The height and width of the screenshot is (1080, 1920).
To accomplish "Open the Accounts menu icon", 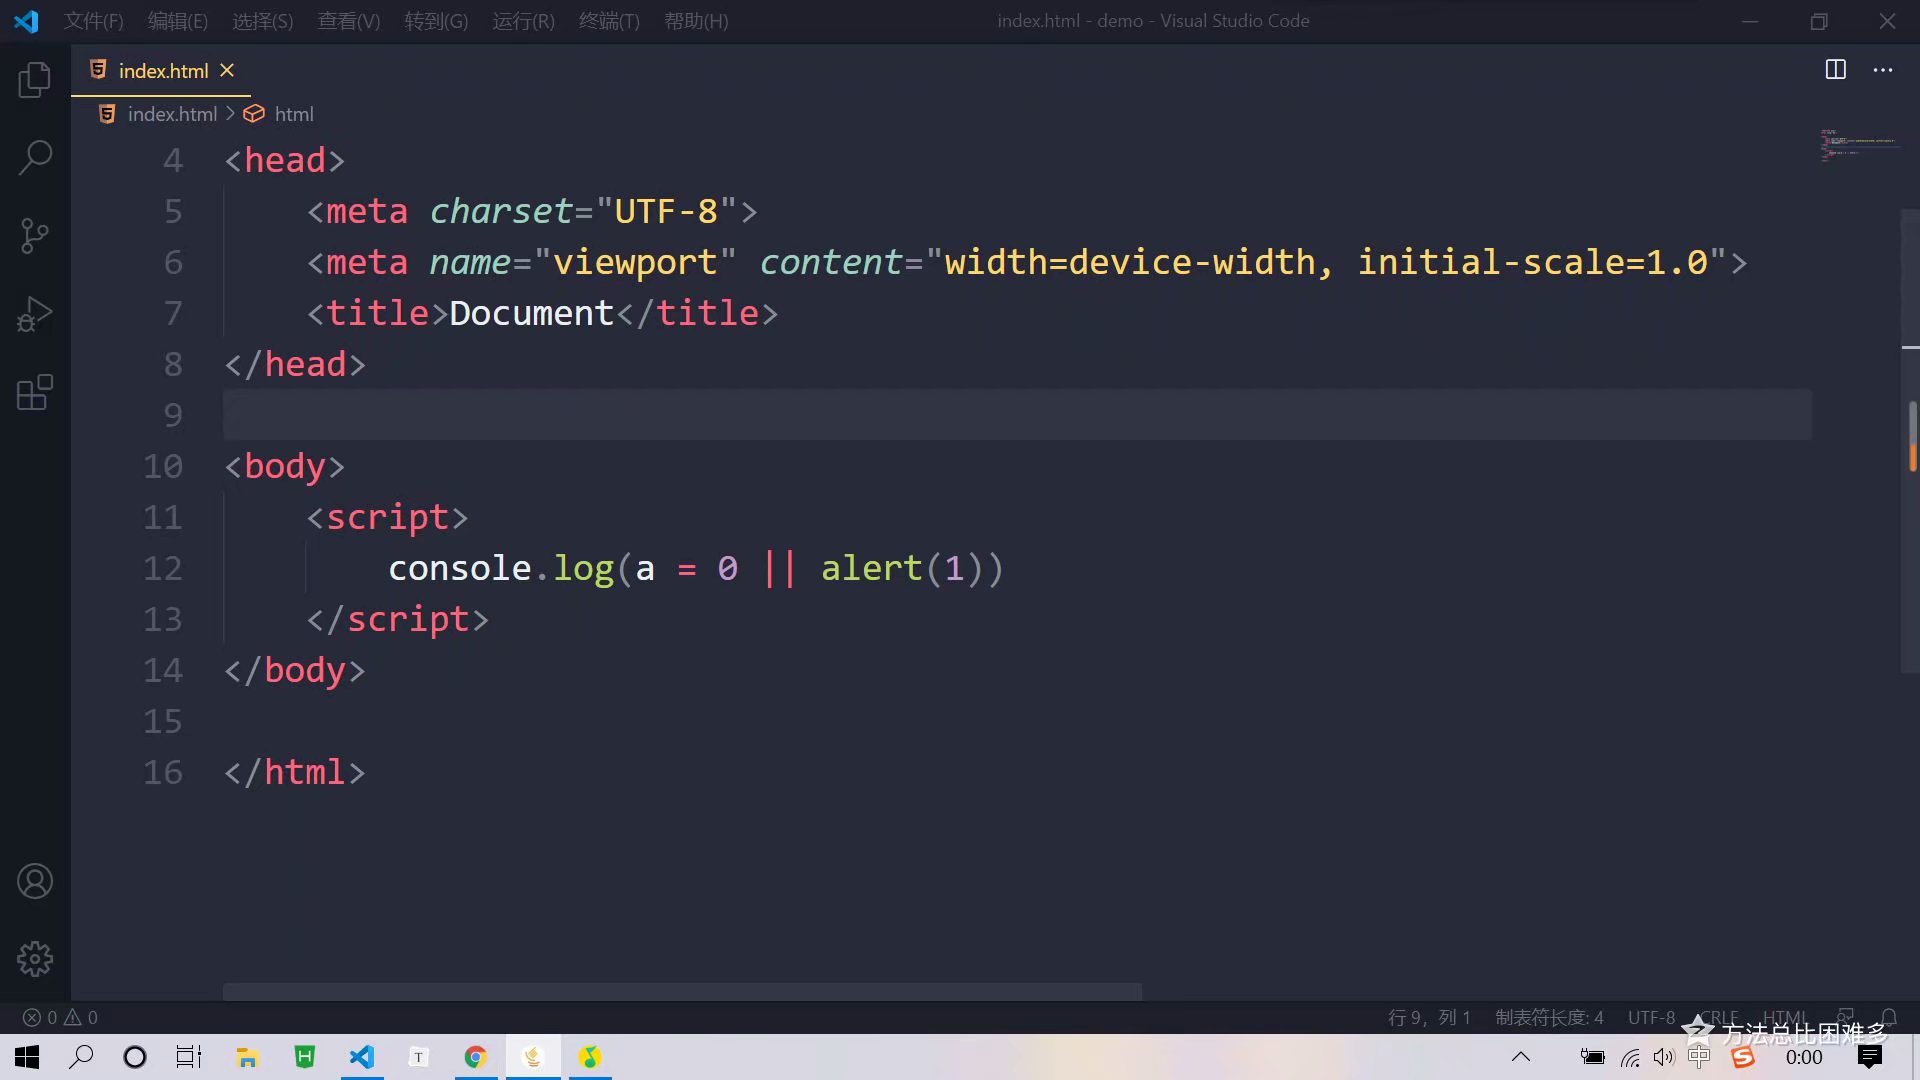I will (x=35, y=881).
